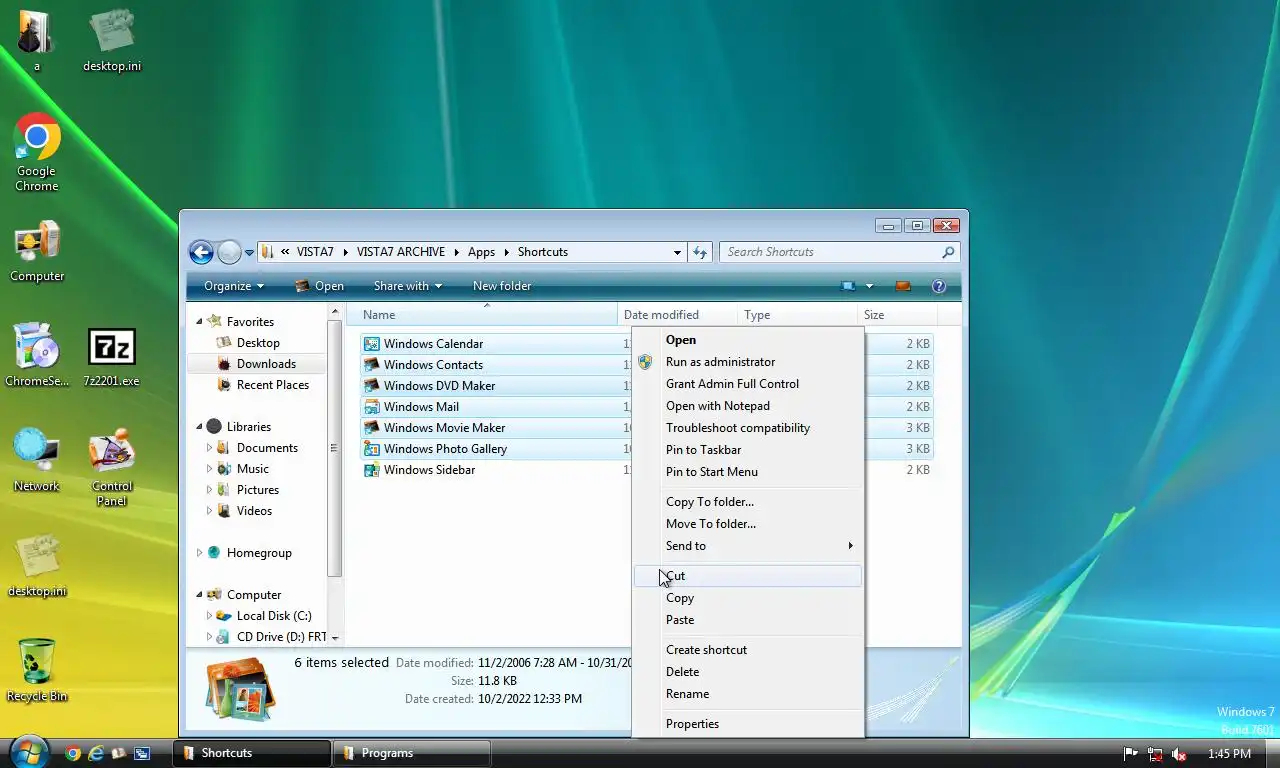Click the Windows Calendar file icon
This screenshot has width=1280, height=768.
point(372,344)
